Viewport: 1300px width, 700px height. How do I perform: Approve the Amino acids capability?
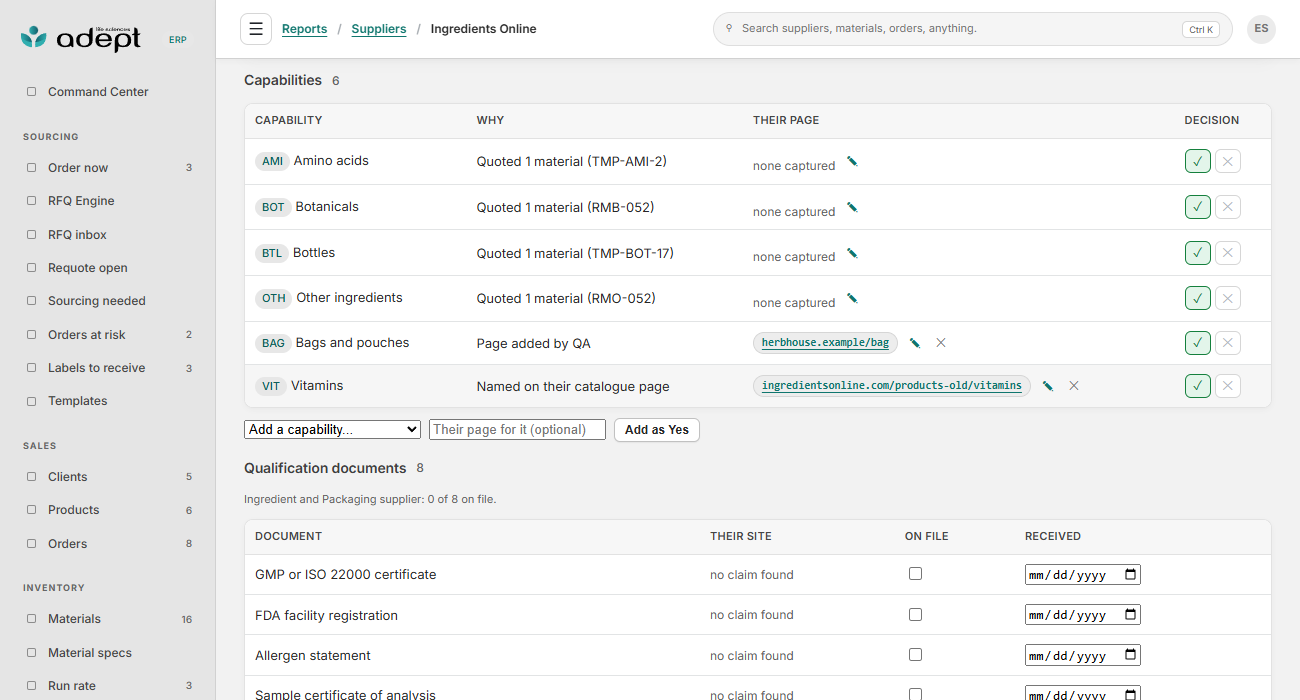point(1198,161)
